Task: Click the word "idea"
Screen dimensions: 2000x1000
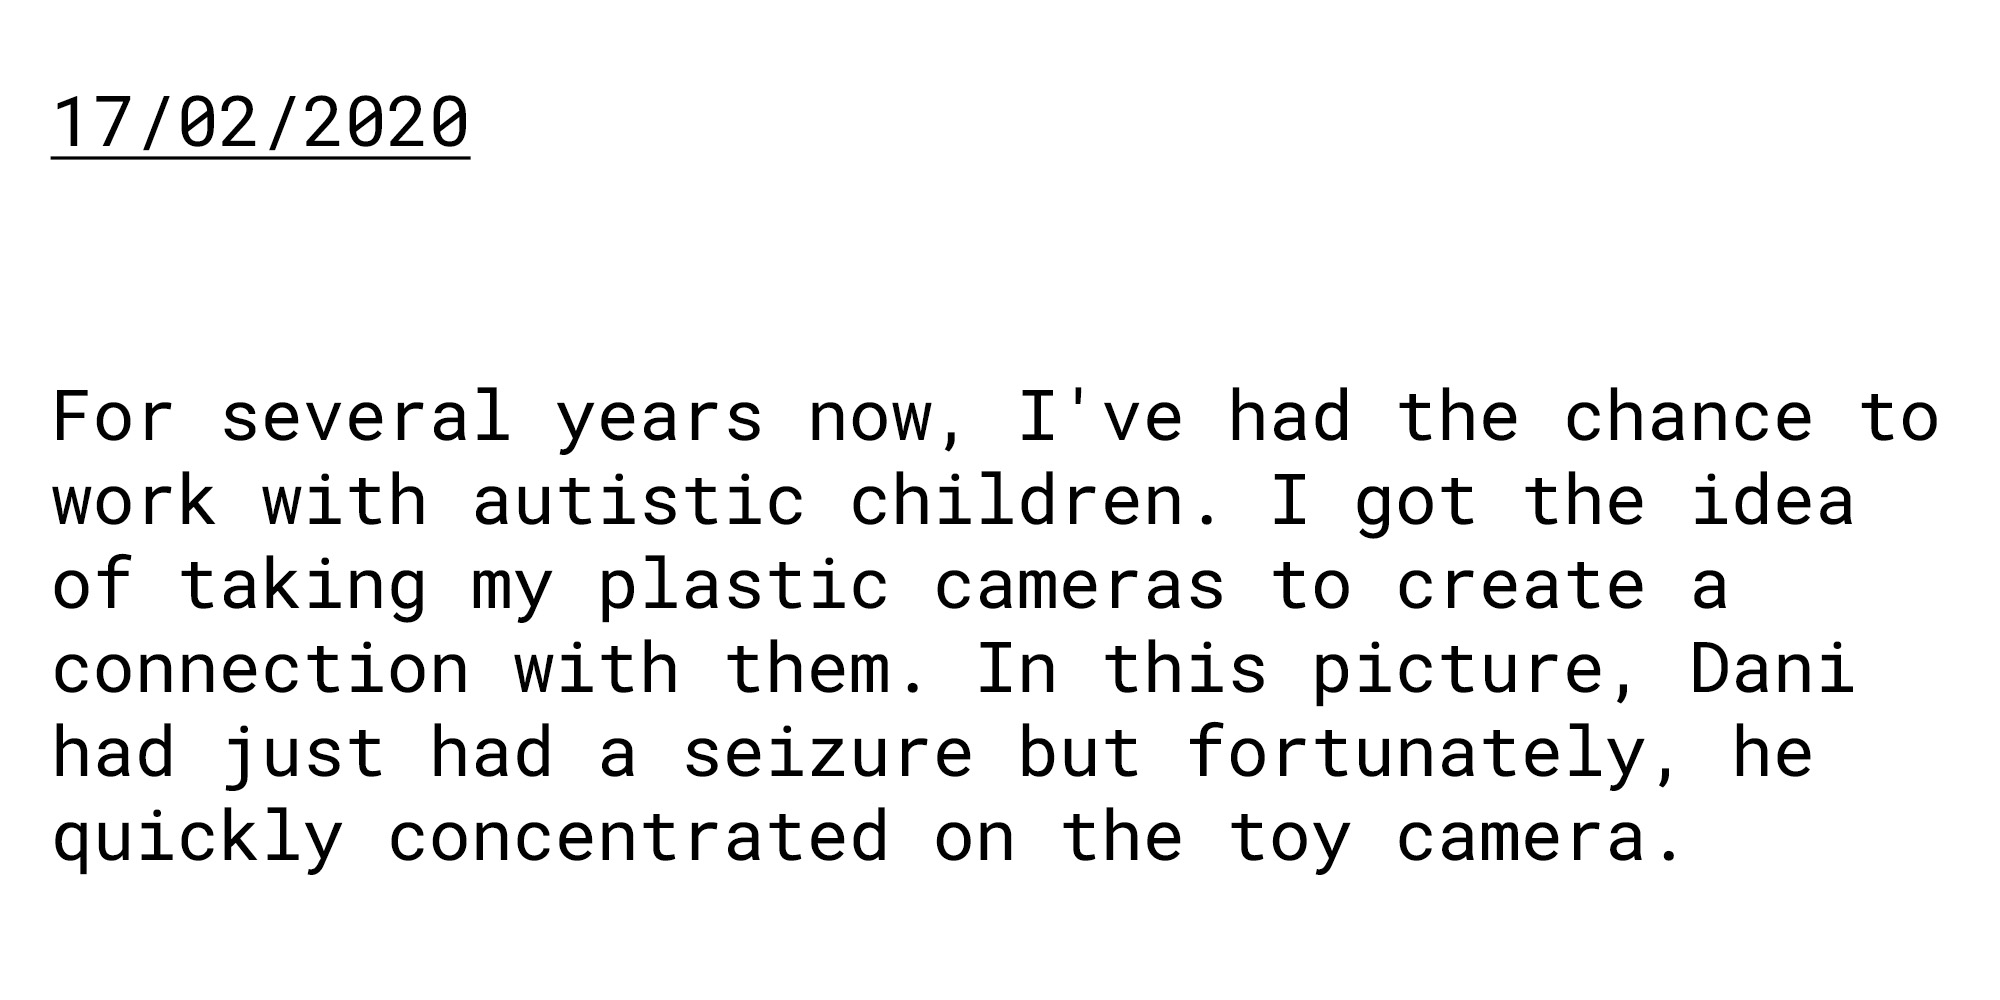Action: tap(1772, 500)
